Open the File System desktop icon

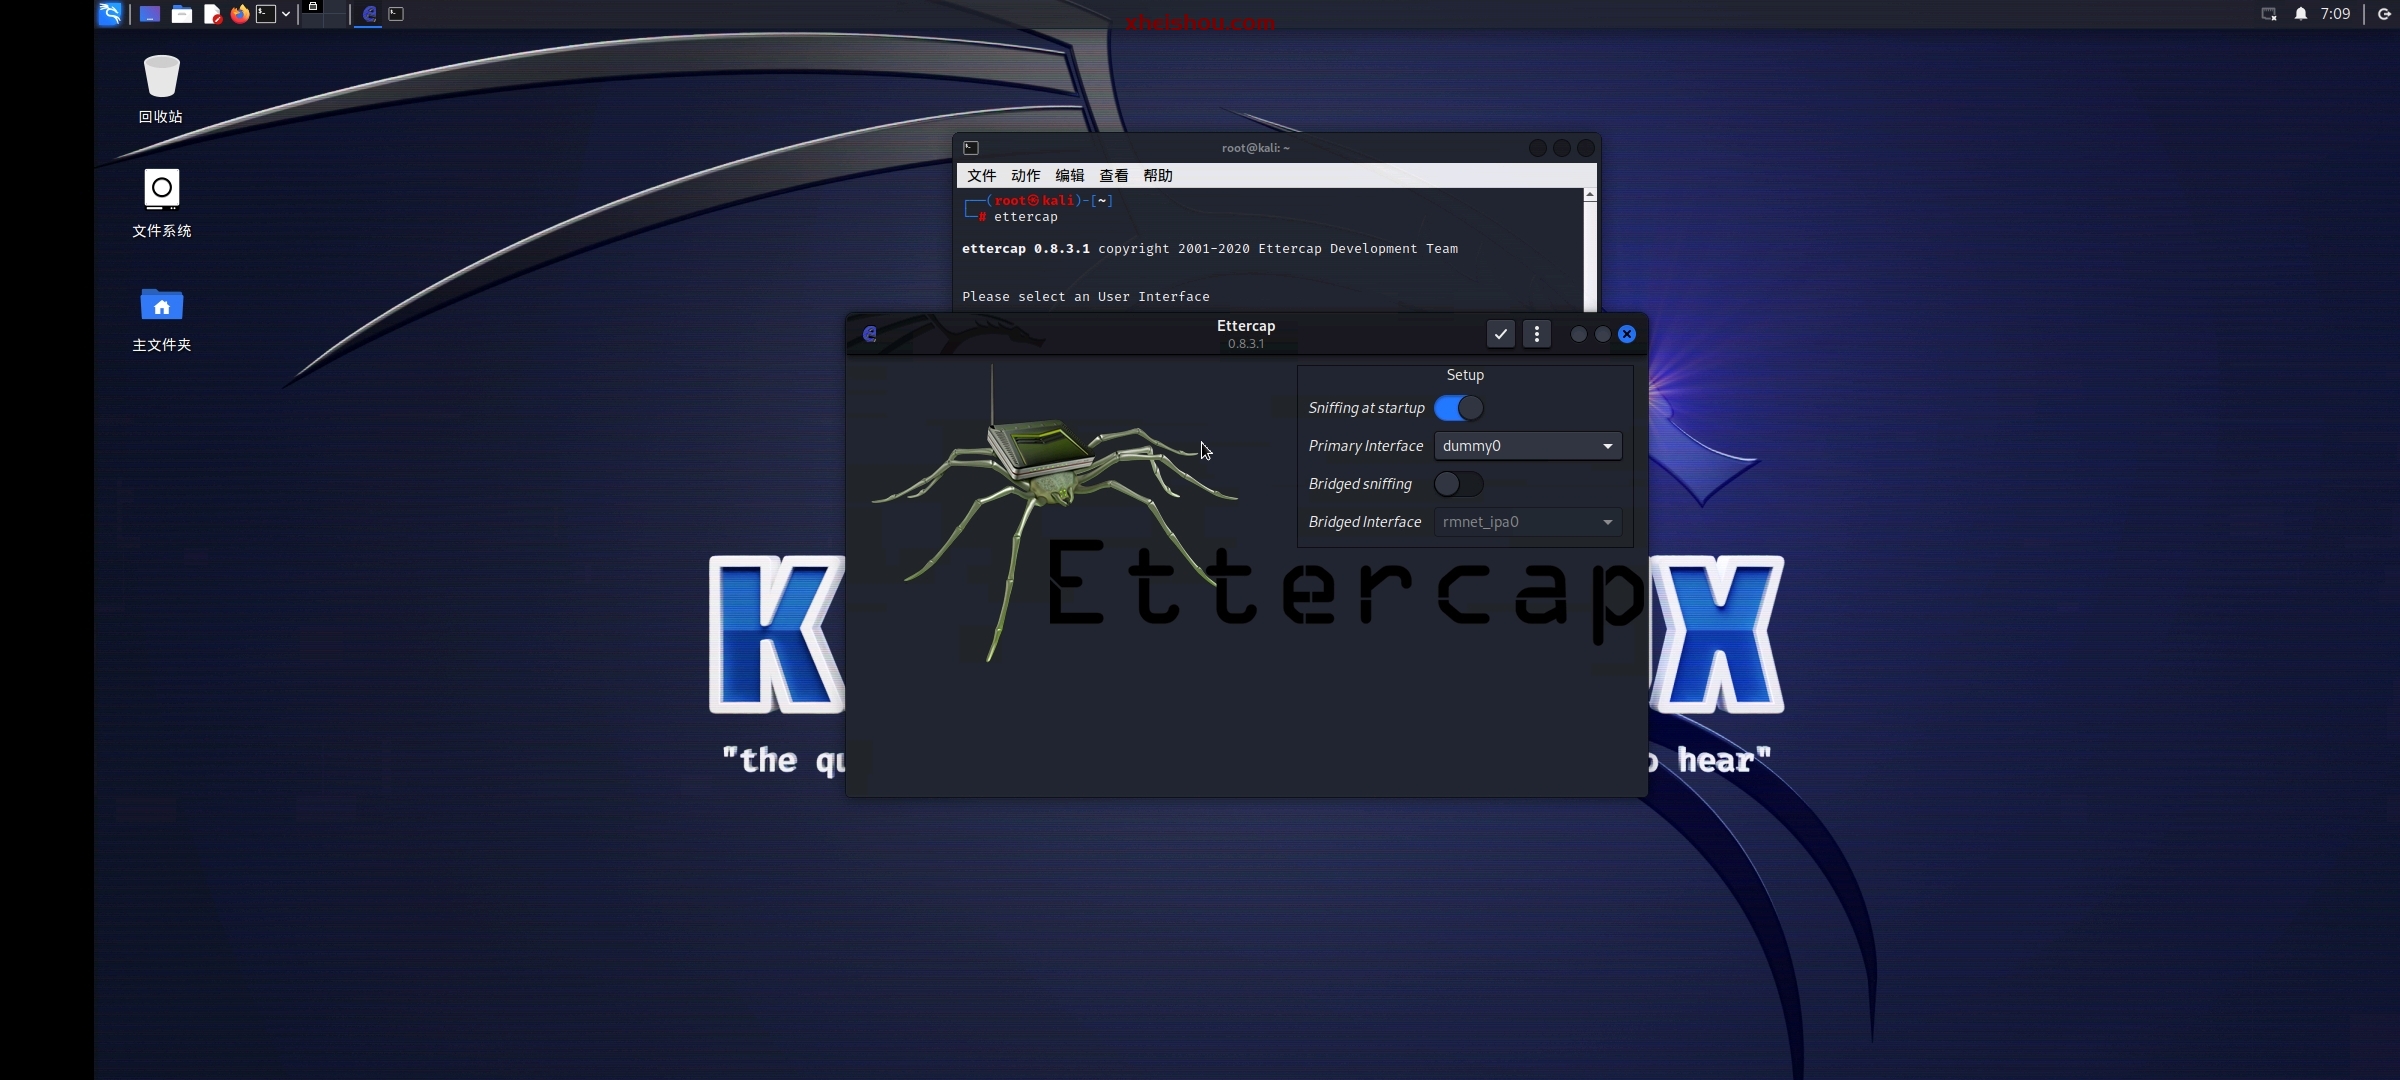click(x=161, y=203)
